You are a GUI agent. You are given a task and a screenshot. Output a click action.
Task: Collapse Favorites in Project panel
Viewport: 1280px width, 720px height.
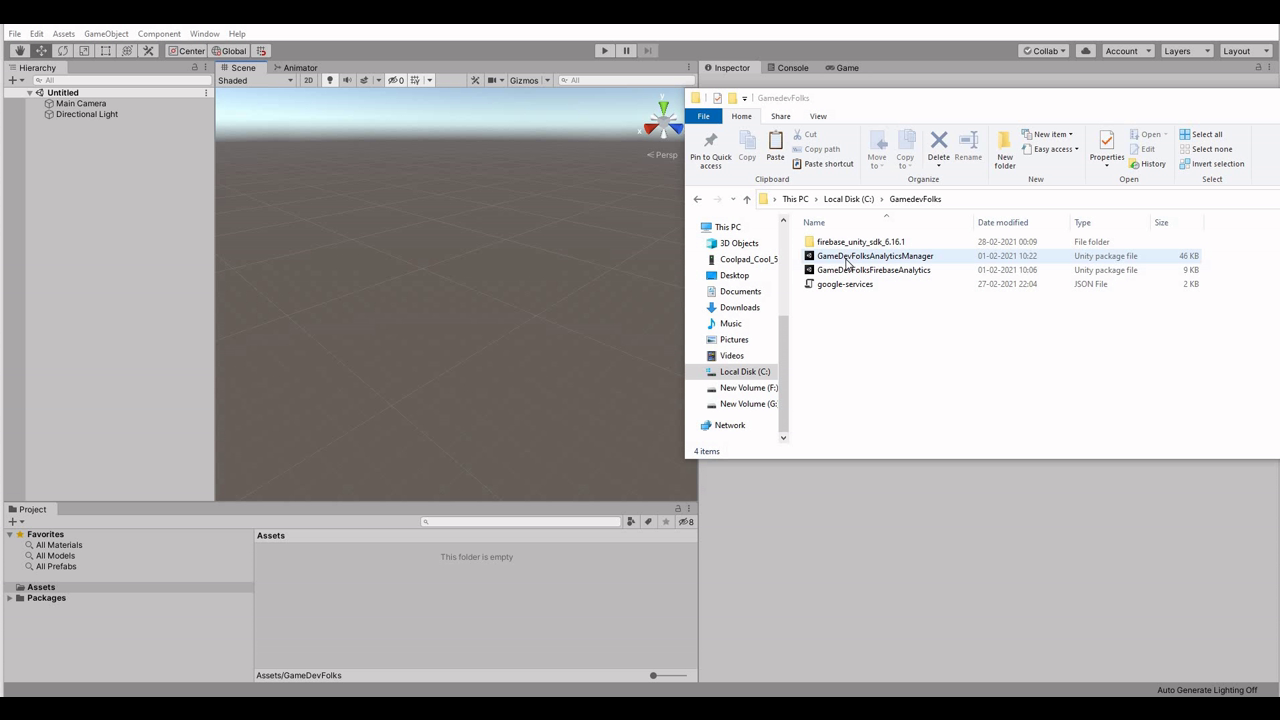pos(10,535)
